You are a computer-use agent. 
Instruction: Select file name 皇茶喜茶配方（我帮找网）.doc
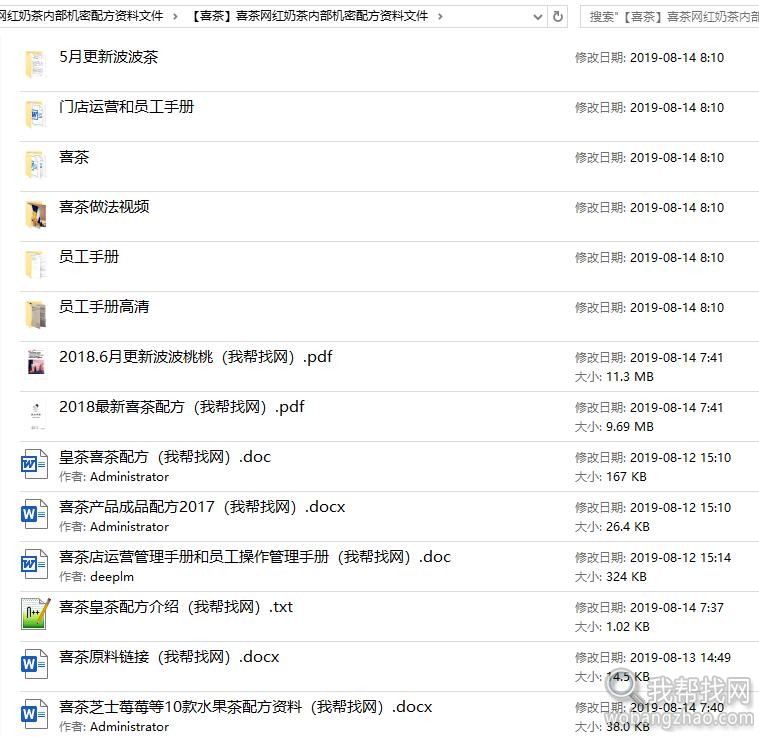pos(165,457)
